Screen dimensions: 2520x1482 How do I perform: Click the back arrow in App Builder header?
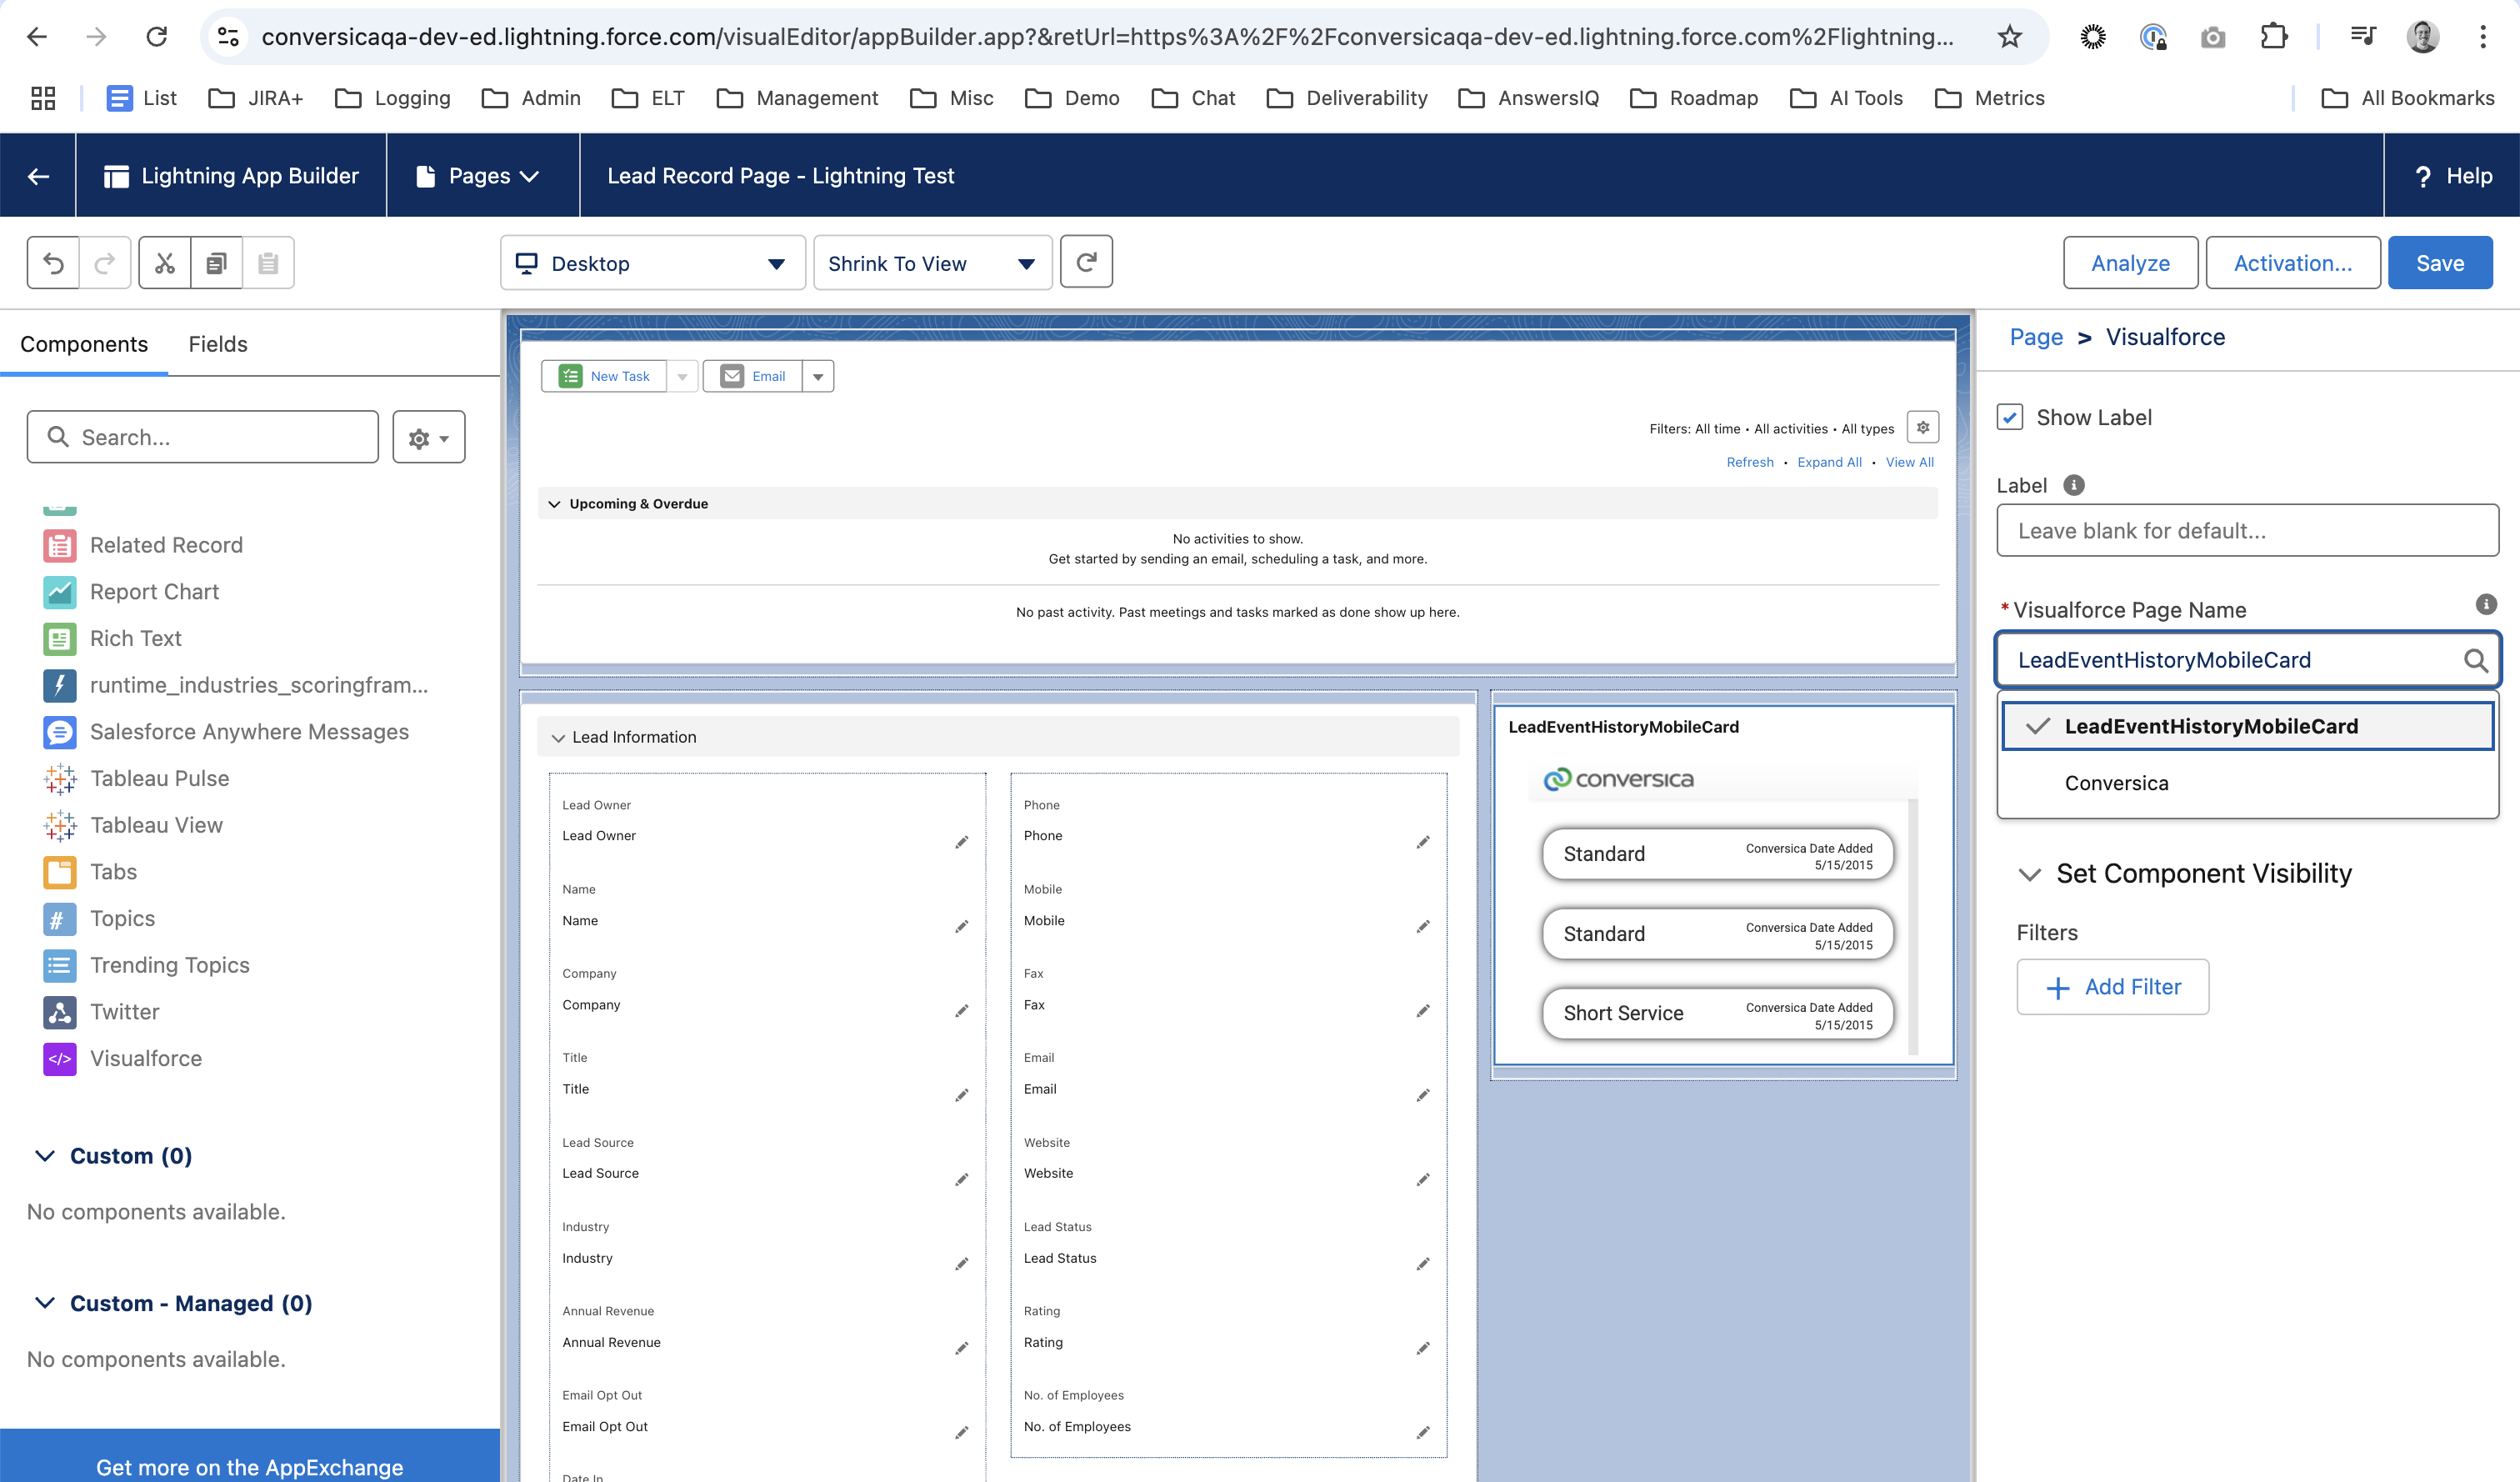click(38, 176)
